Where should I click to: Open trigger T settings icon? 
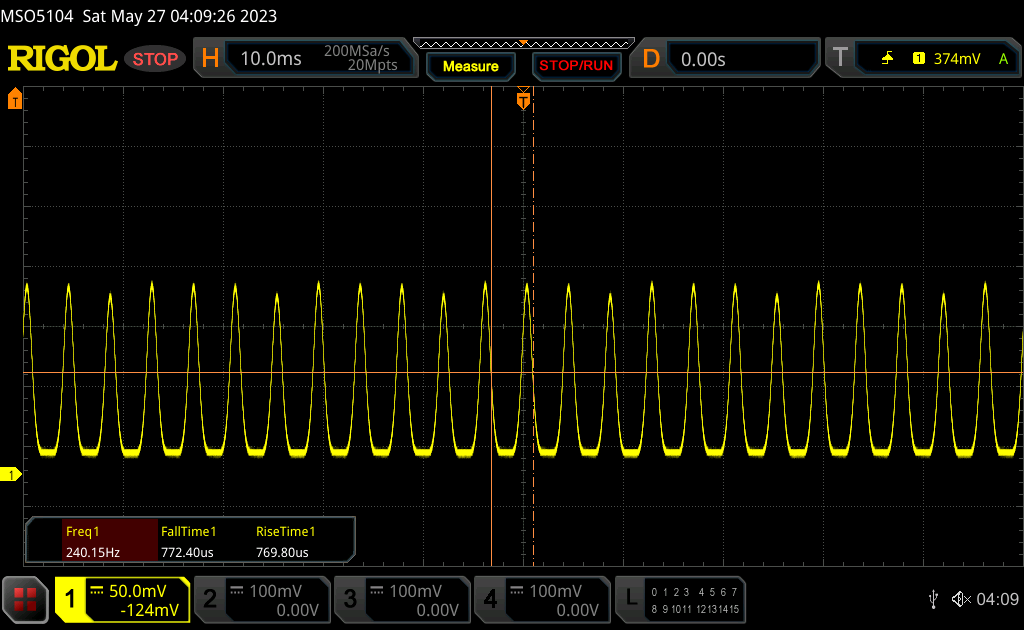pyautogui.click(x=840, y=58)
